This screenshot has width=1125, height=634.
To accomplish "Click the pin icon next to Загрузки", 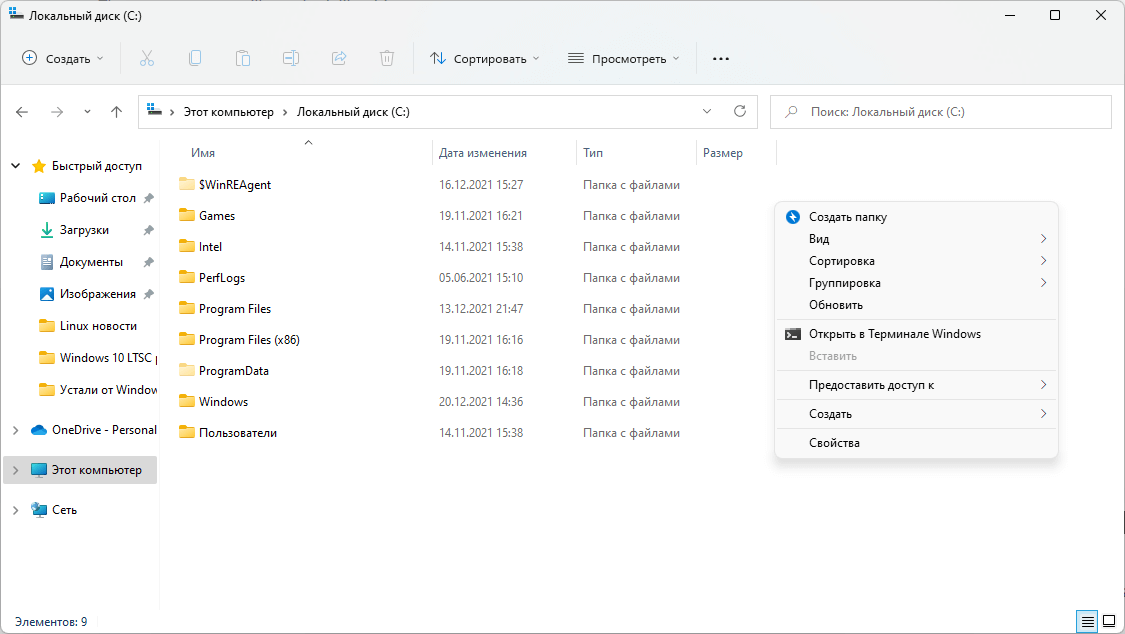I will pyautogui.click(x=149, y=230).
